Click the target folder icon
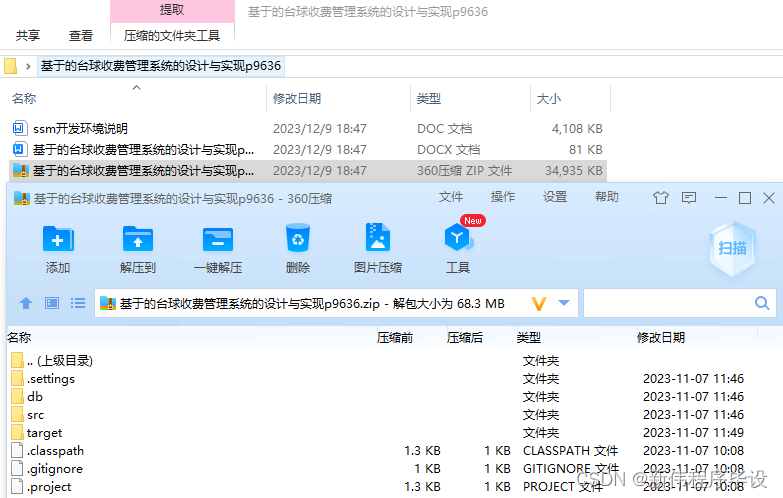The image size is (783, 498). pos(17,432)
